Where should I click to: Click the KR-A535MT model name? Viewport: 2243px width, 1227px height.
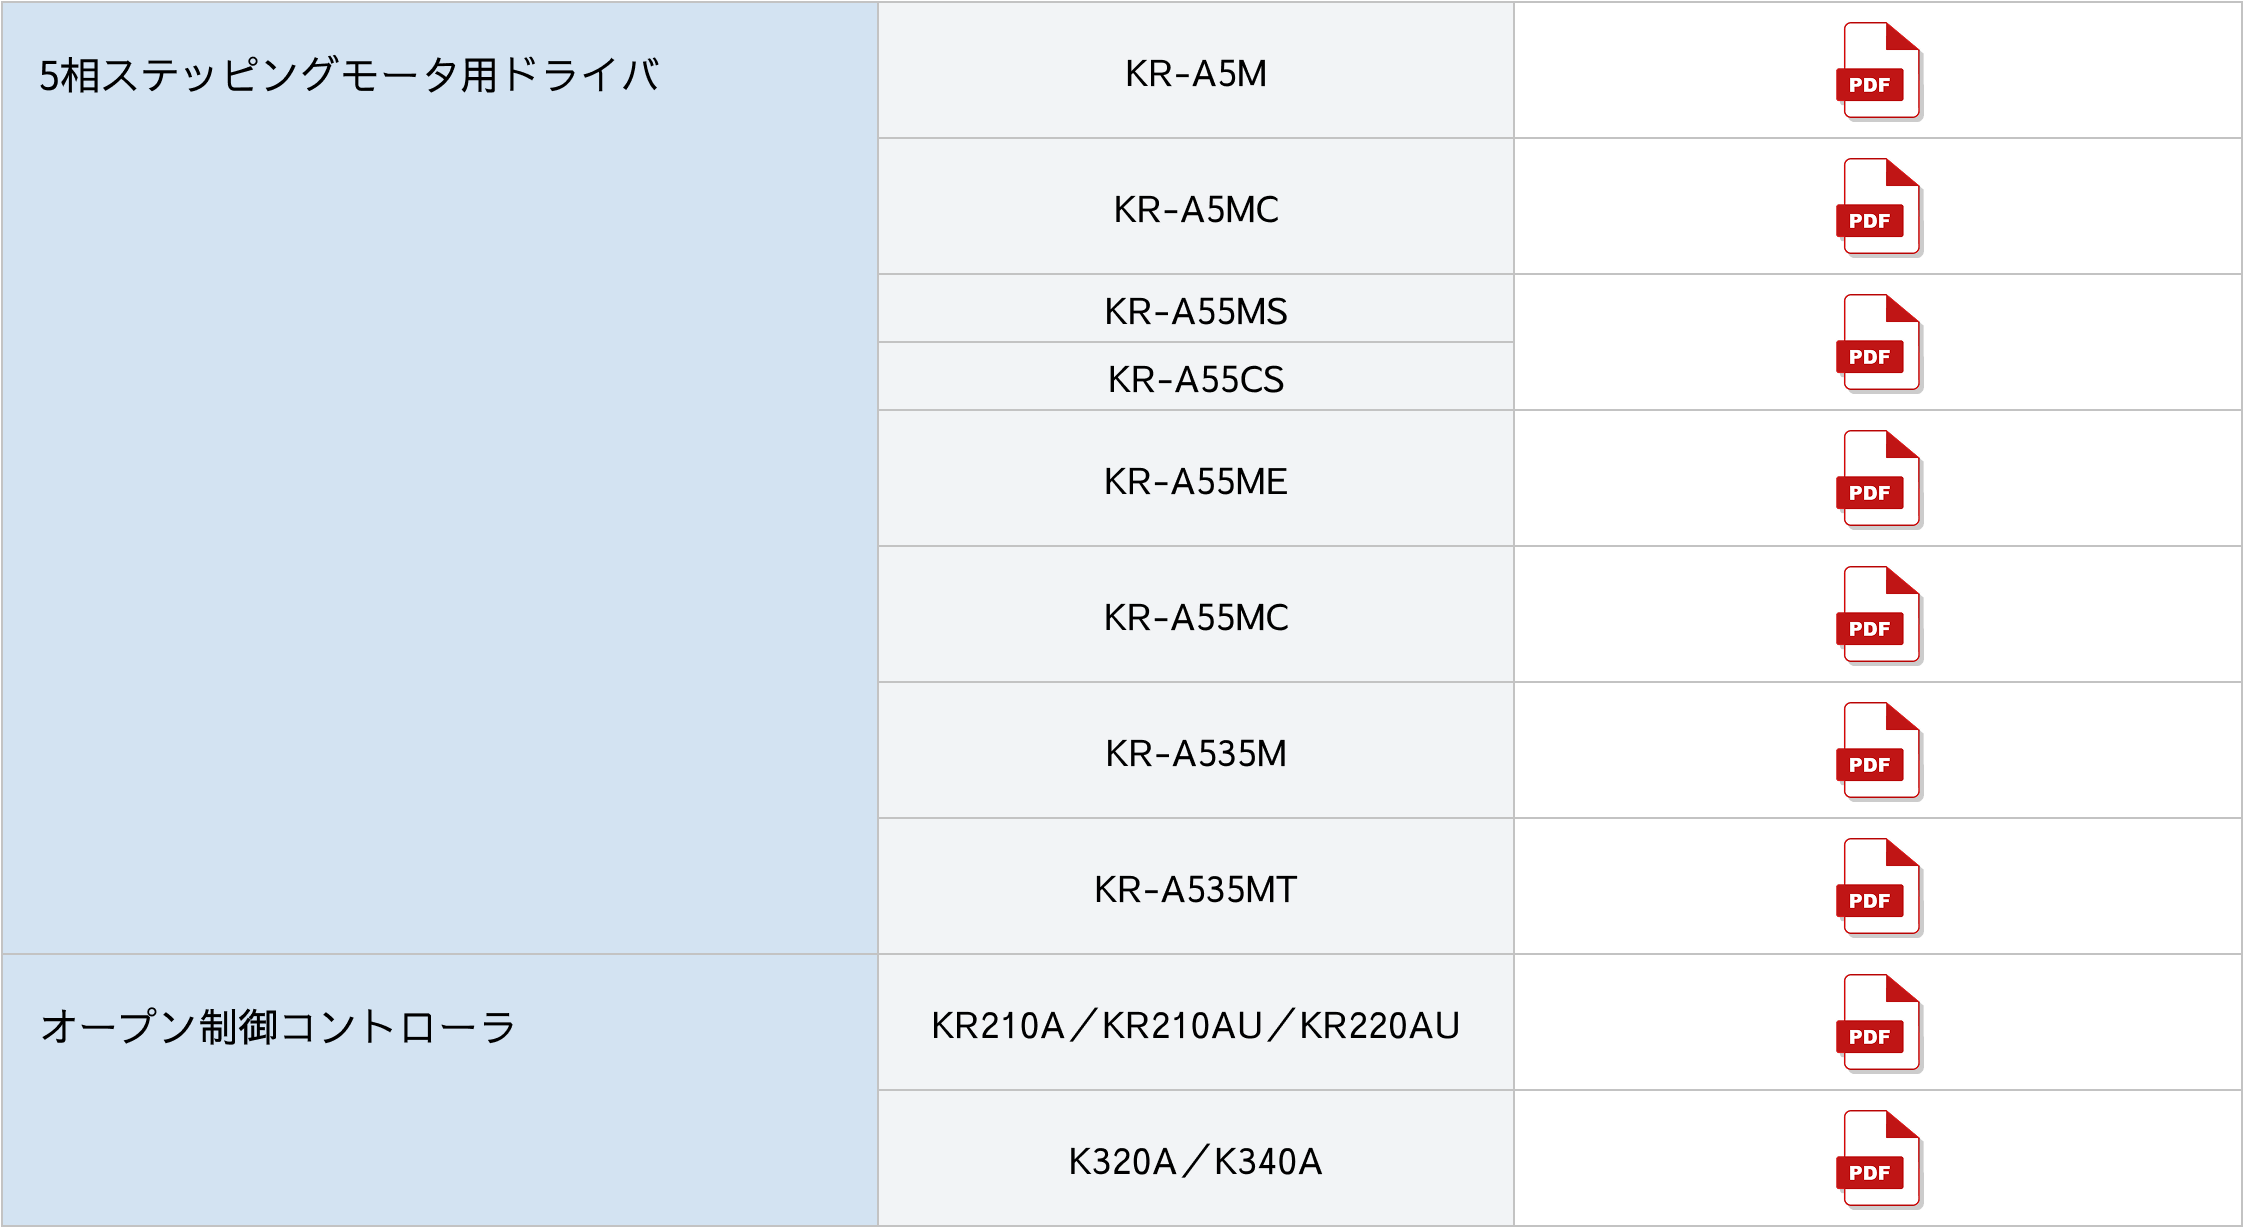pyautogui.click(x=1195, y=890)
